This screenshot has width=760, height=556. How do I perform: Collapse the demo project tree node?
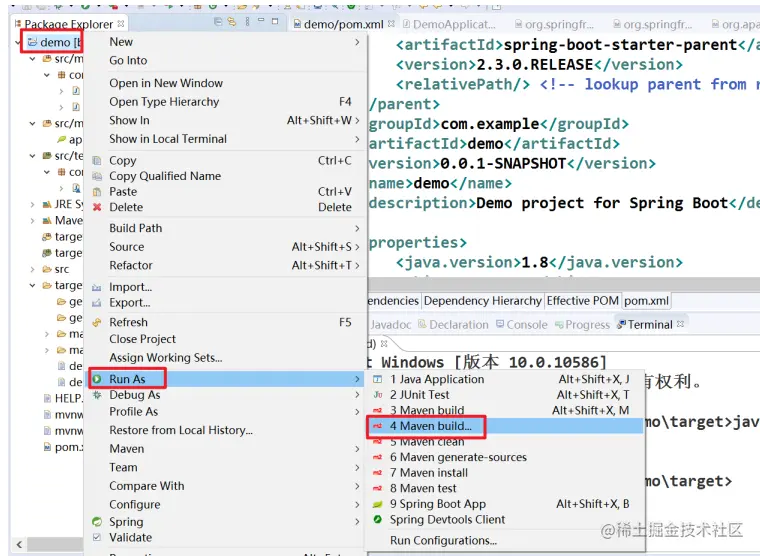18,43
